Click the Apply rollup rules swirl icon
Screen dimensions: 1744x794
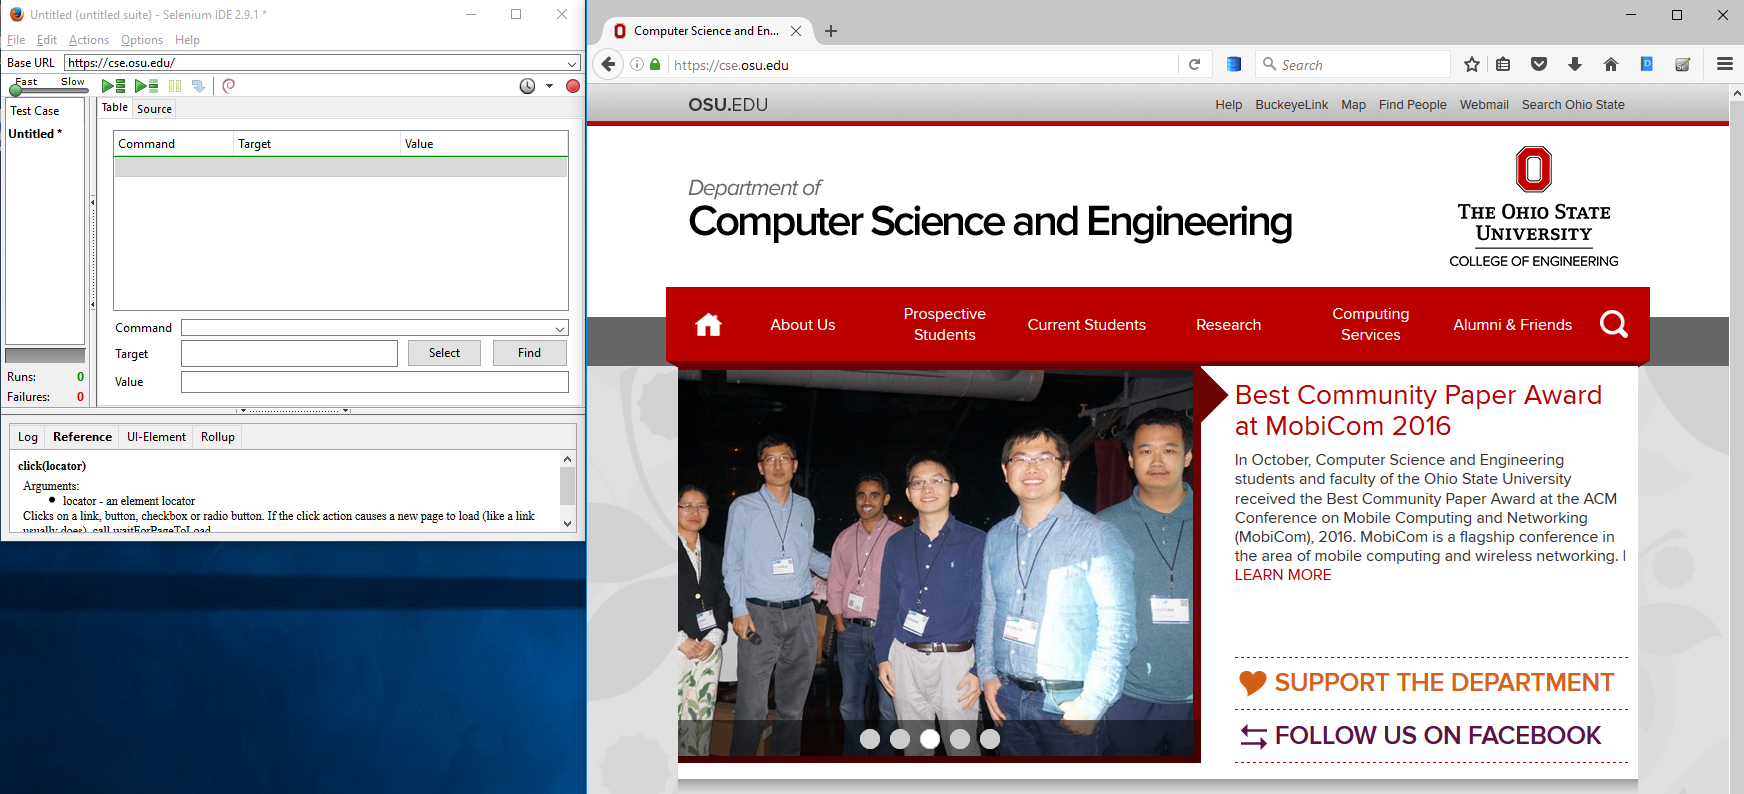tap(229, 86)
